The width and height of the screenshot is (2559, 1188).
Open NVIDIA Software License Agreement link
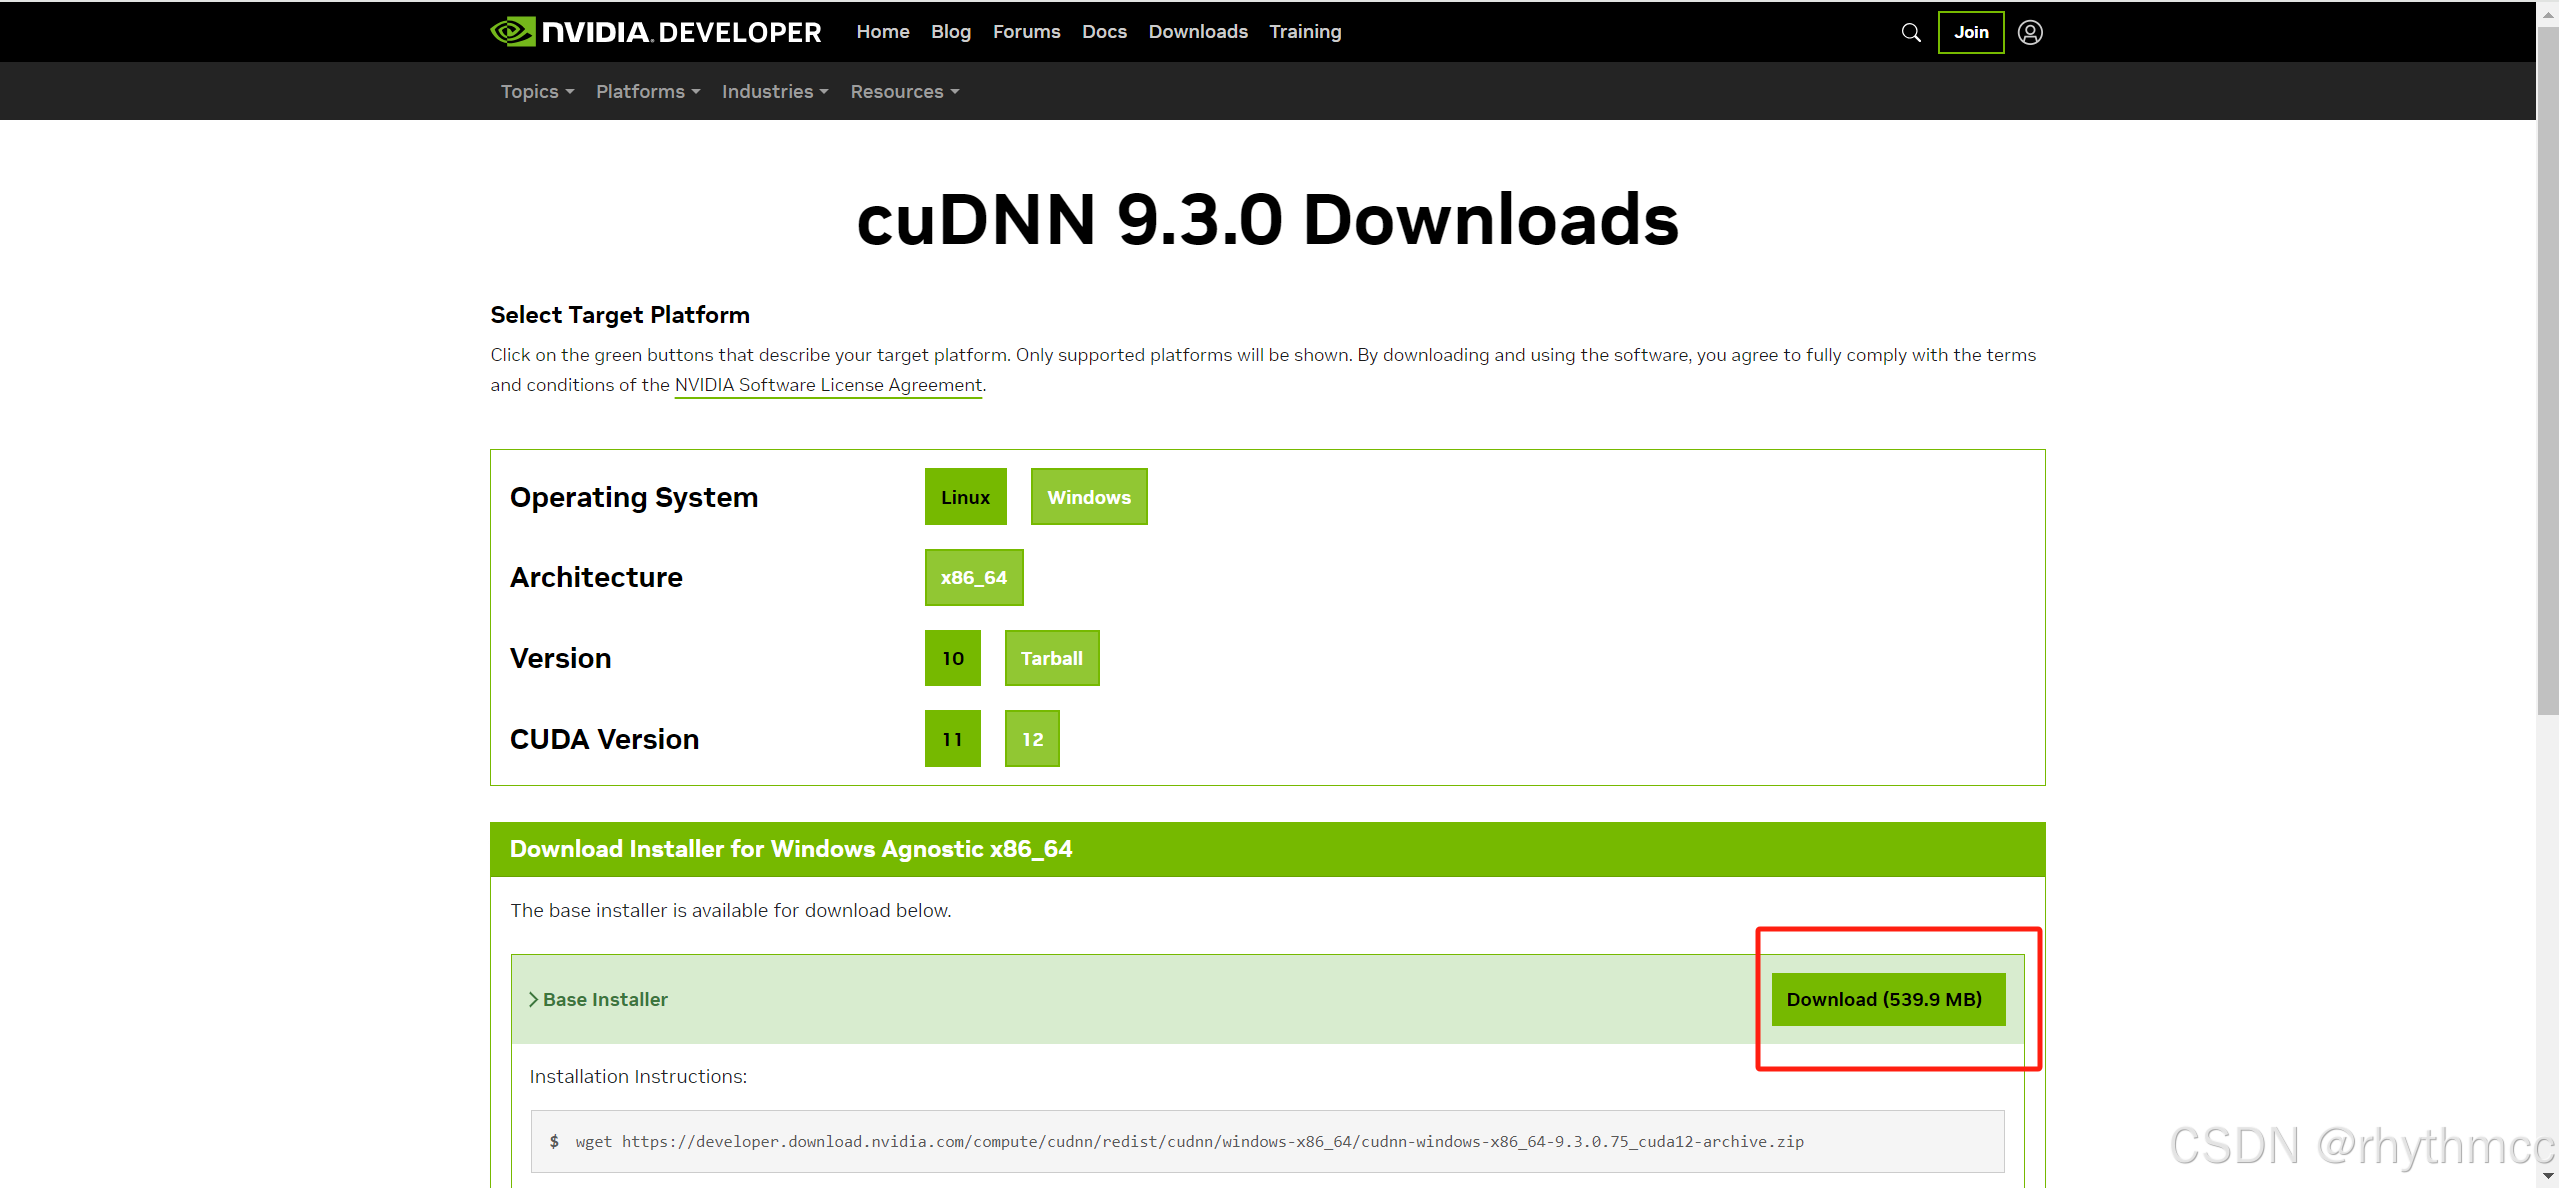[828, 385]
